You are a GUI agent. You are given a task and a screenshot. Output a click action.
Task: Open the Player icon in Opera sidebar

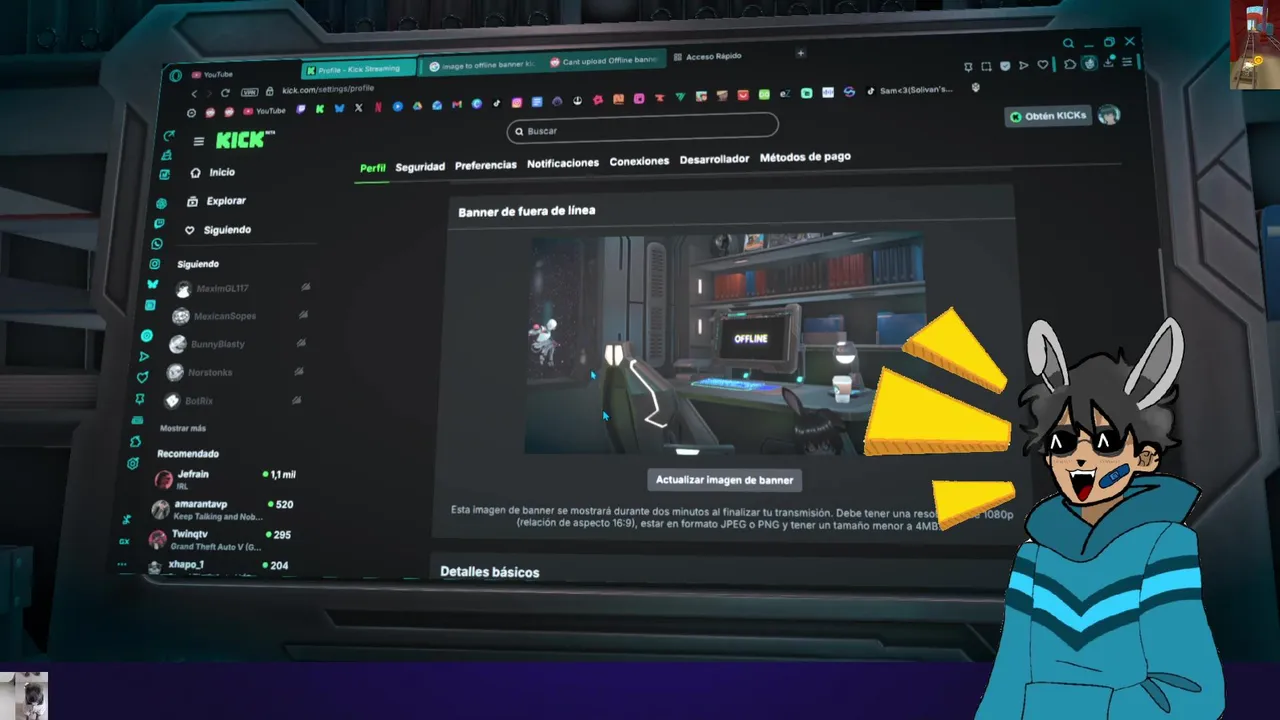(146, 335)
